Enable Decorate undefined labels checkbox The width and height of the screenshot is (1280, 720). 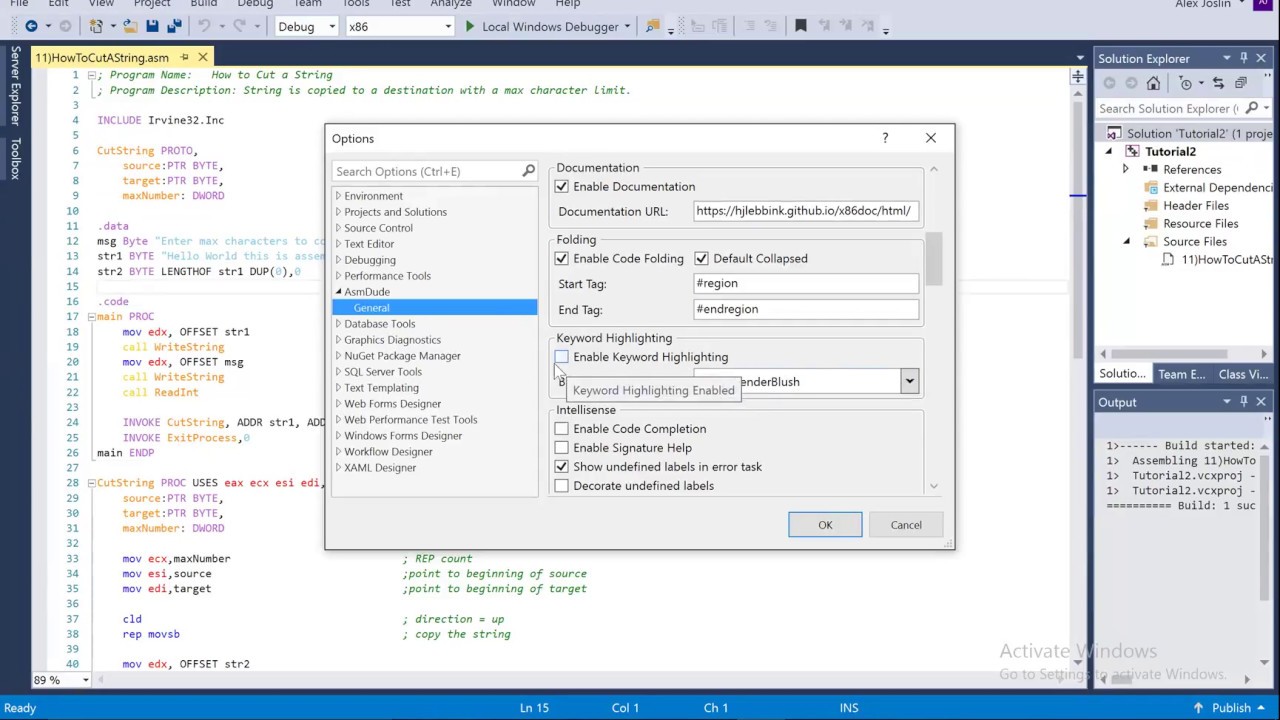tap(562, 486)
